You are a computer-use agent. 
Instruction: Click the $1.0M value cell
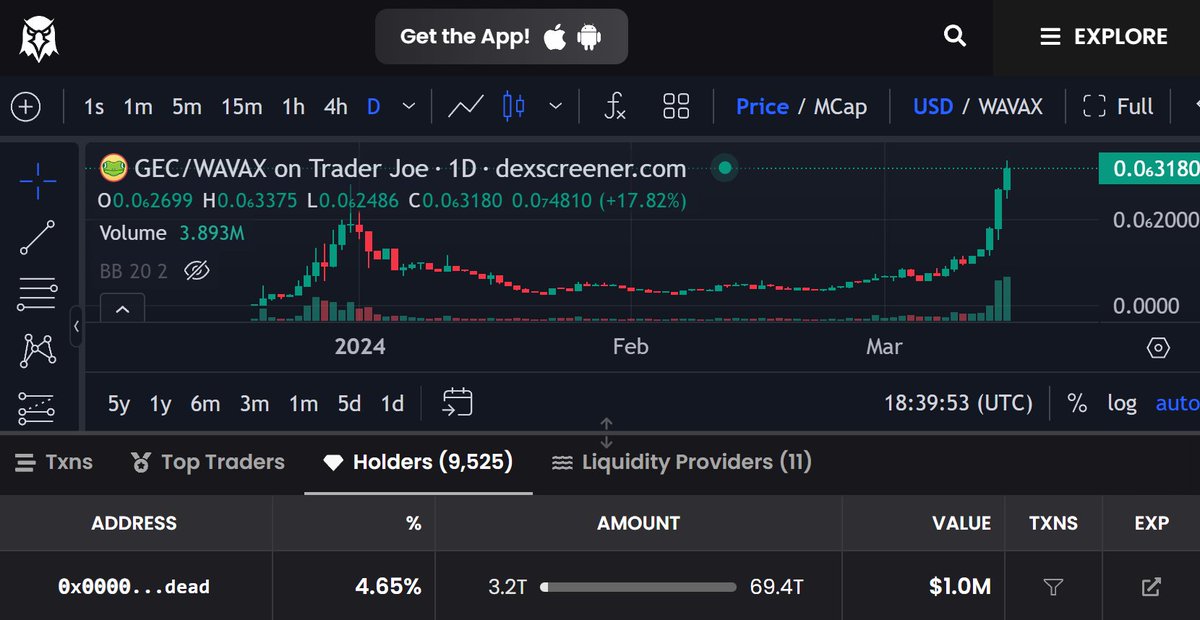tap(960, 587)
